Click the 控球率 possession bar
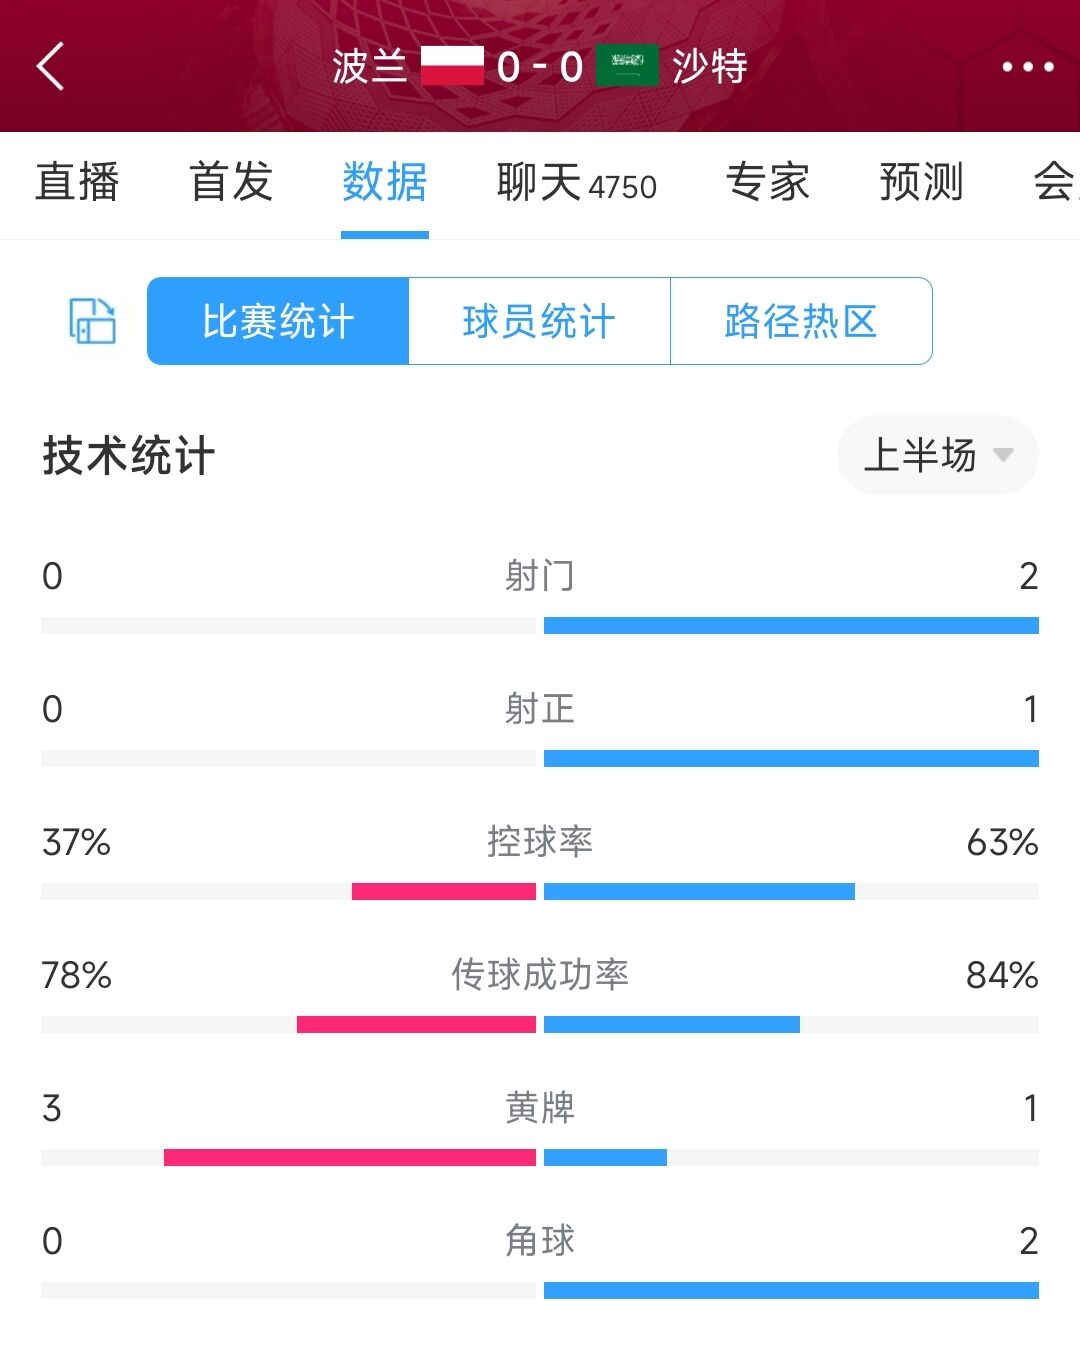The height and width of the screenshot is (1352, 1080). (x=540, y=891)
